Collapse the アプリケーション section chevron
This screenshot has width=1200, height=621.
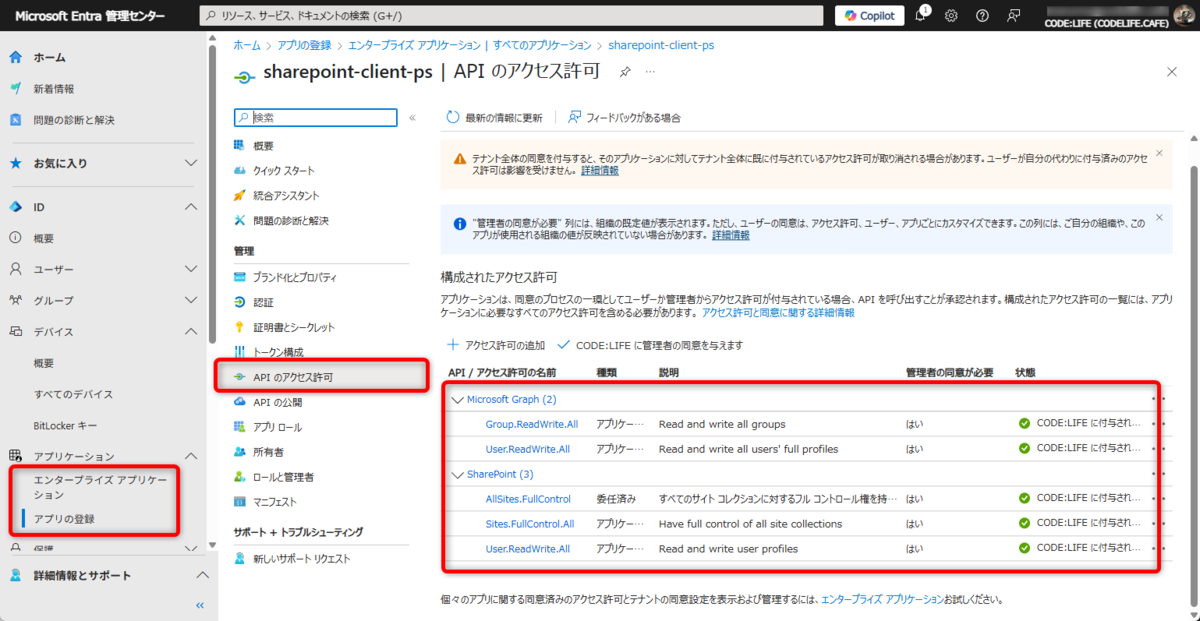coord(191,456)
